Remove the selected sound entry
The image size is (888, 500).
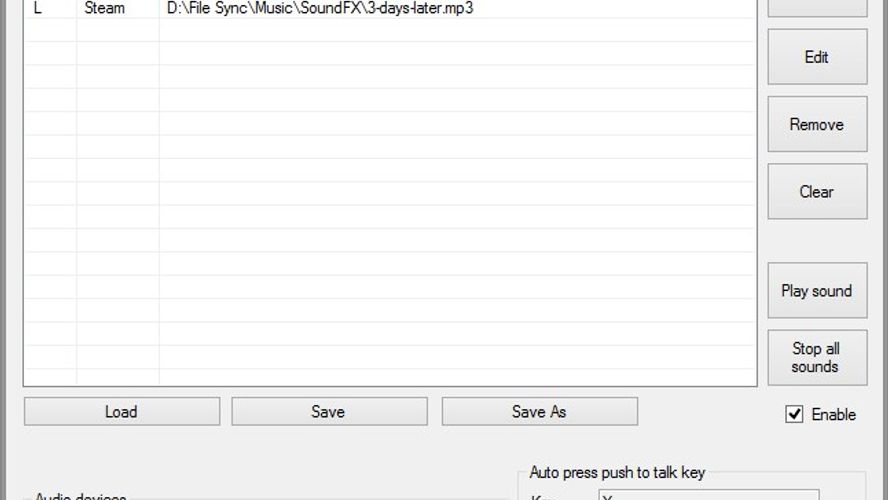[x=817, y=124]
